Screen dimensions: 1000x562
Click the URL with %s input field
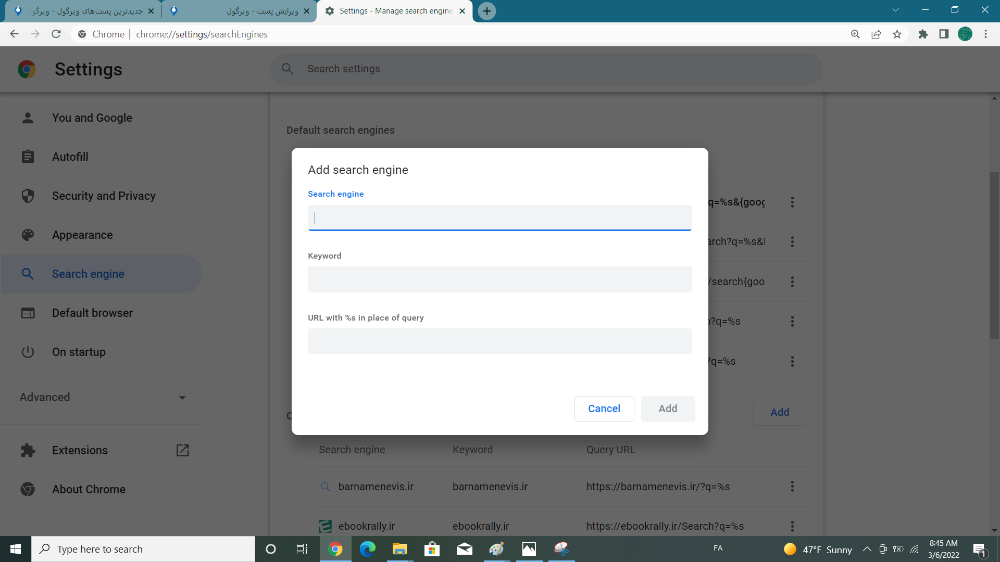coord(499,341)
